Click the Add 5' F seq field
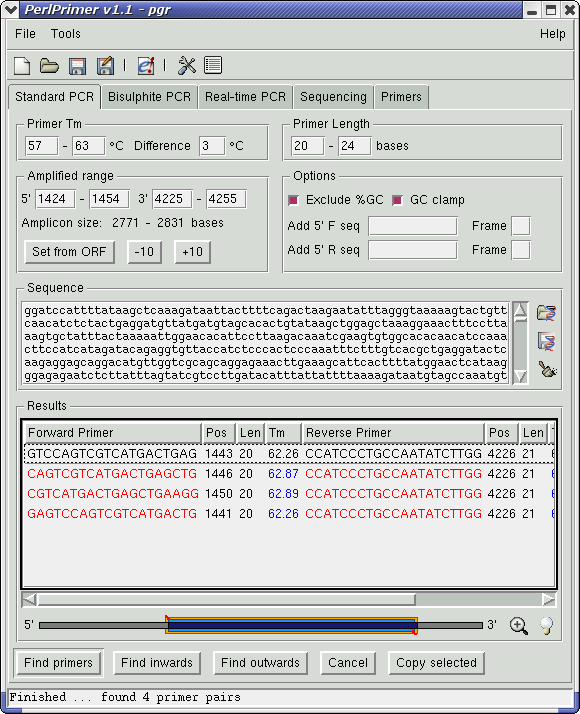Image resolution: width=580 pixels, height=714 pixels. click(413, 226)
